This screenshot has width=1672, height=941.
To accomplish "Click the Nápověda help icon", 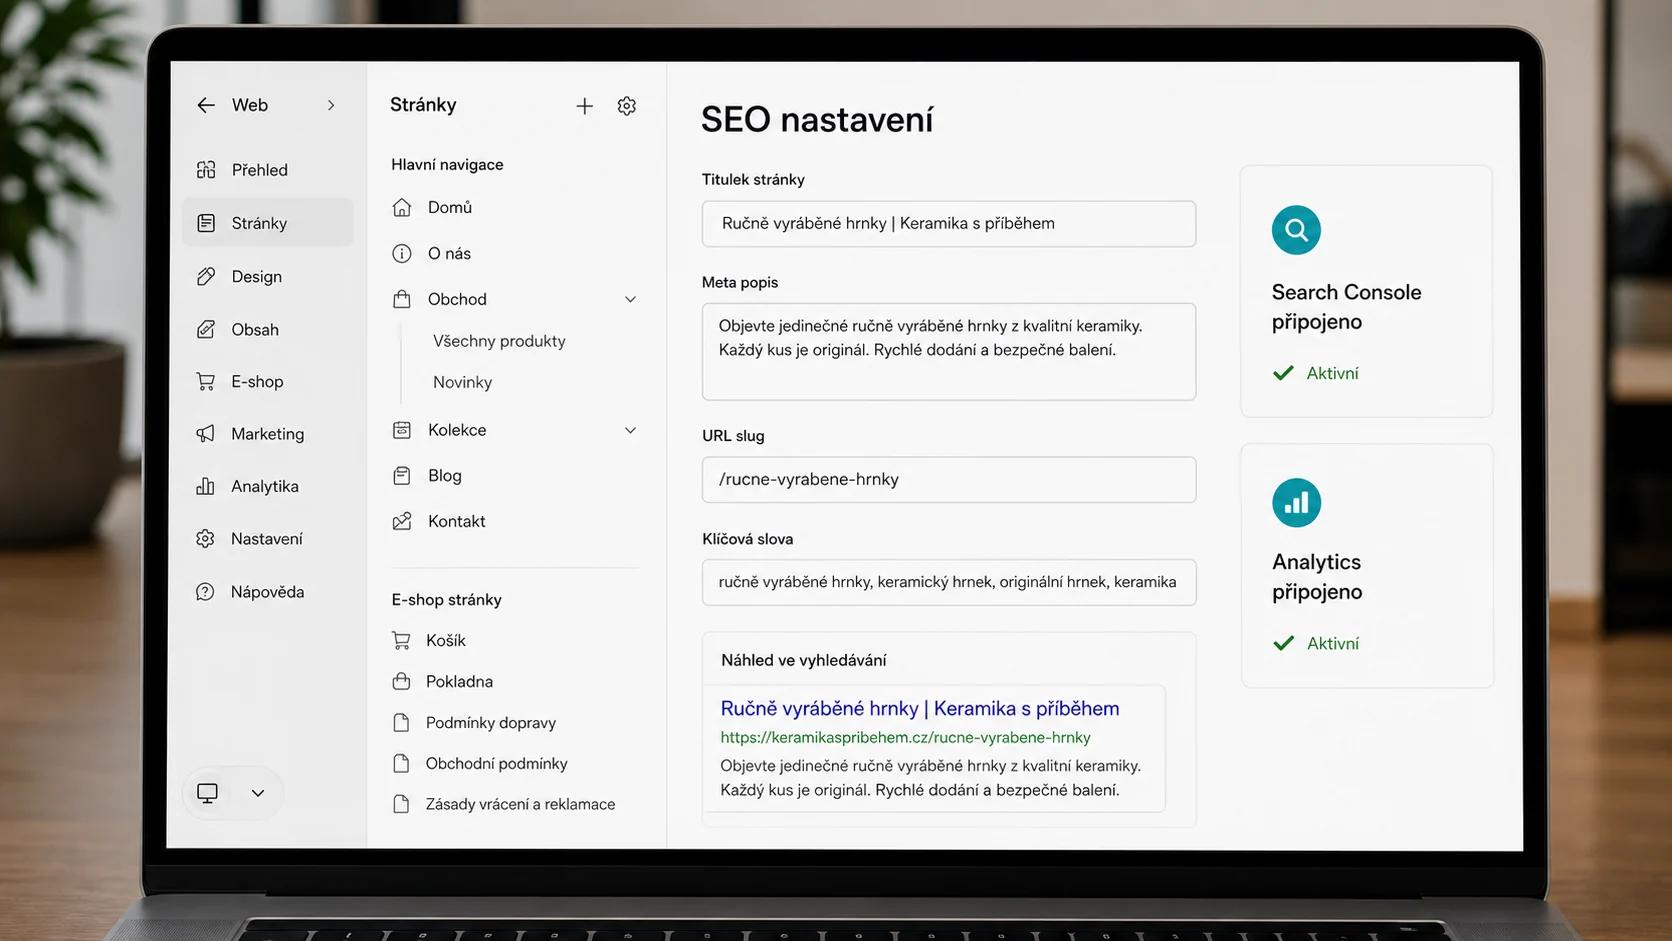I will click(206, 592).
